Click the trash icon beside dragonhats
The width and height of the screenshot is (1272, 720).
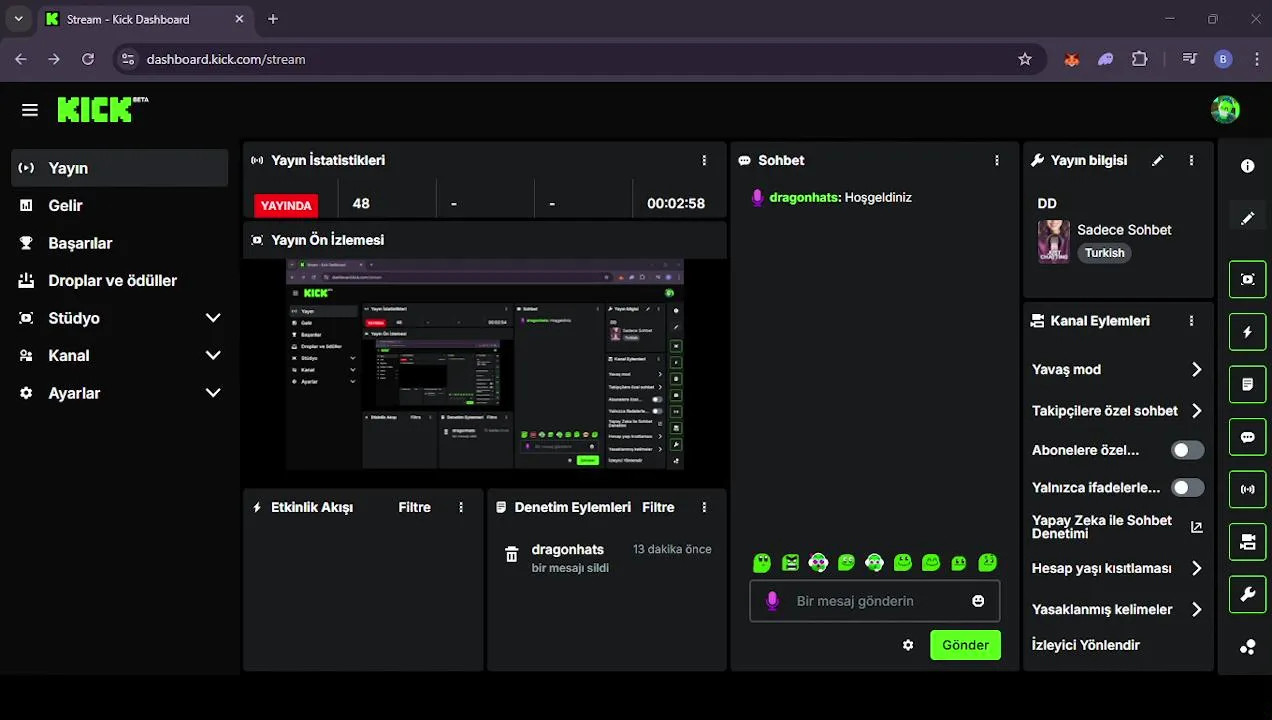point(511,554)
